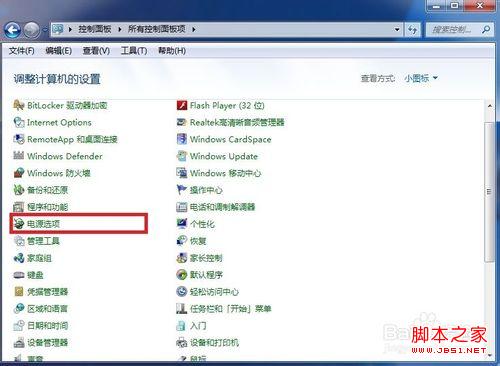Viewport: 500px width, 366px height.
Task: Open the 入门 link
Action: [x=198, y=326]
